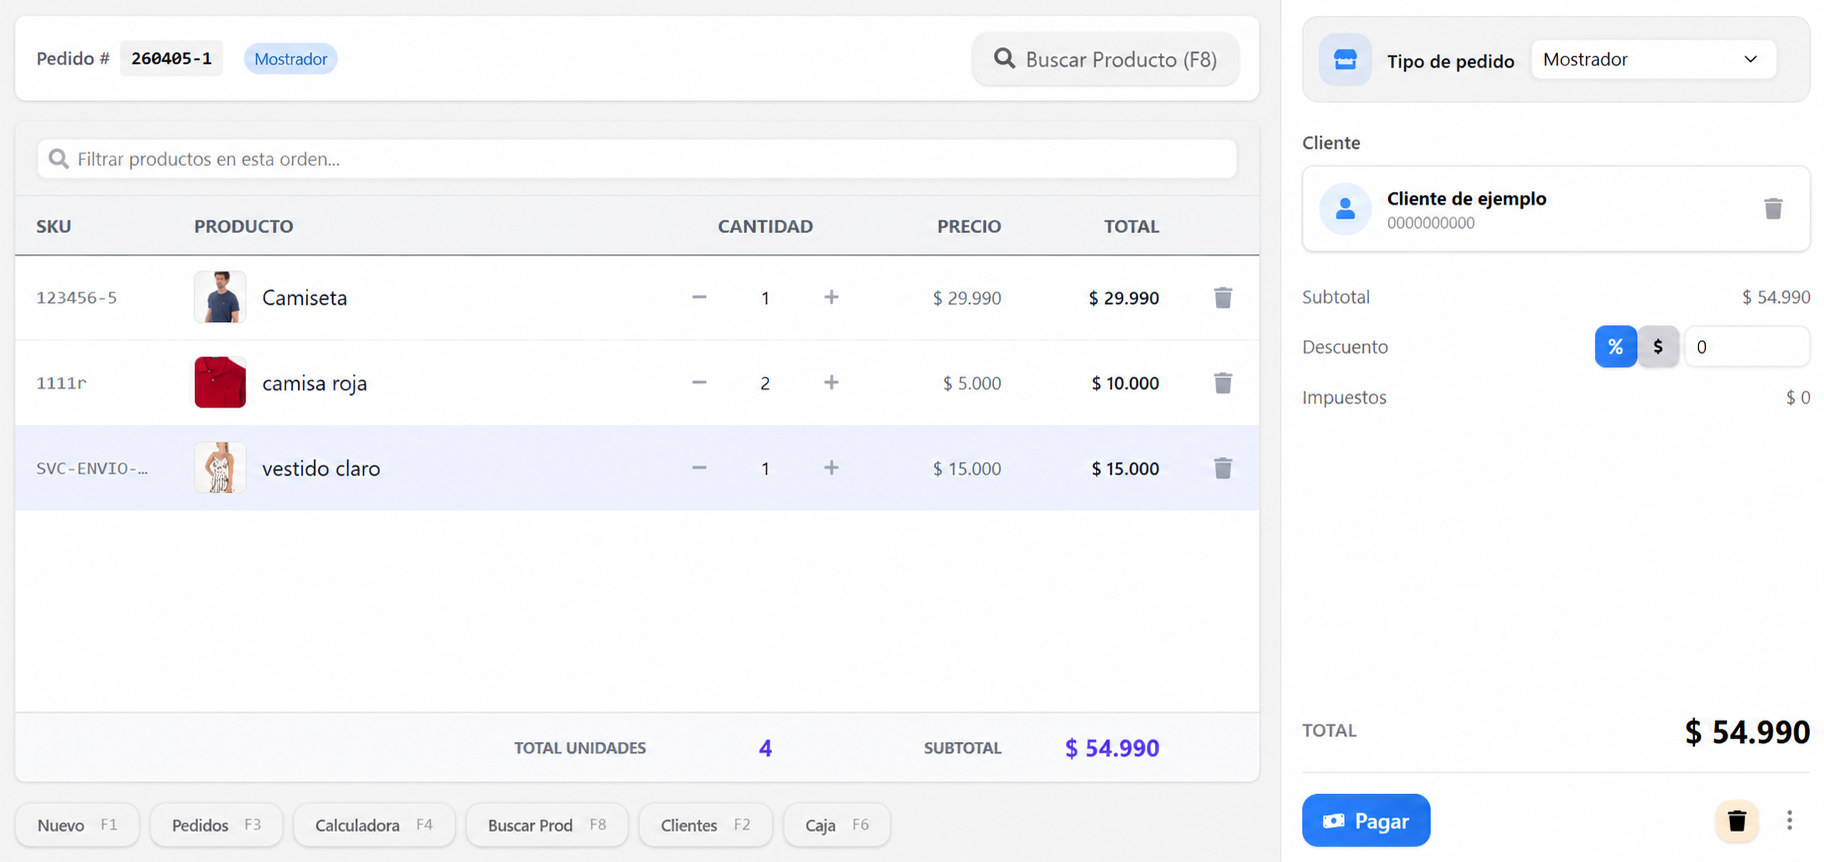The width and height of the screenshot is (1824, 862).
Task: Click the customer avatar icon
Action: tap(1345, 209)
